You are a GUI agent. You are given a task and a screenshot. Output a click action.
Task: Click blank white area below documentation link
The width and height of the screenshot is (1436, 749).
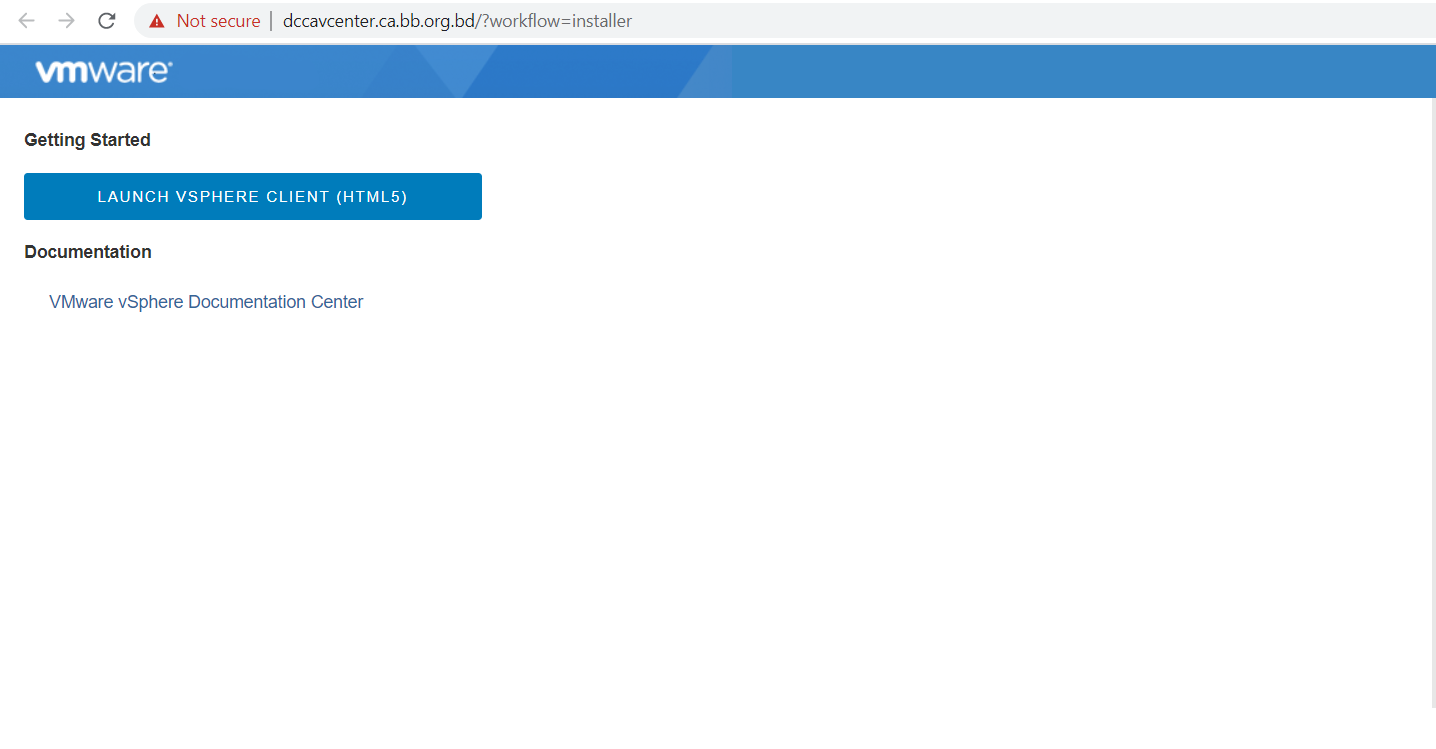[x=600, y=500]
